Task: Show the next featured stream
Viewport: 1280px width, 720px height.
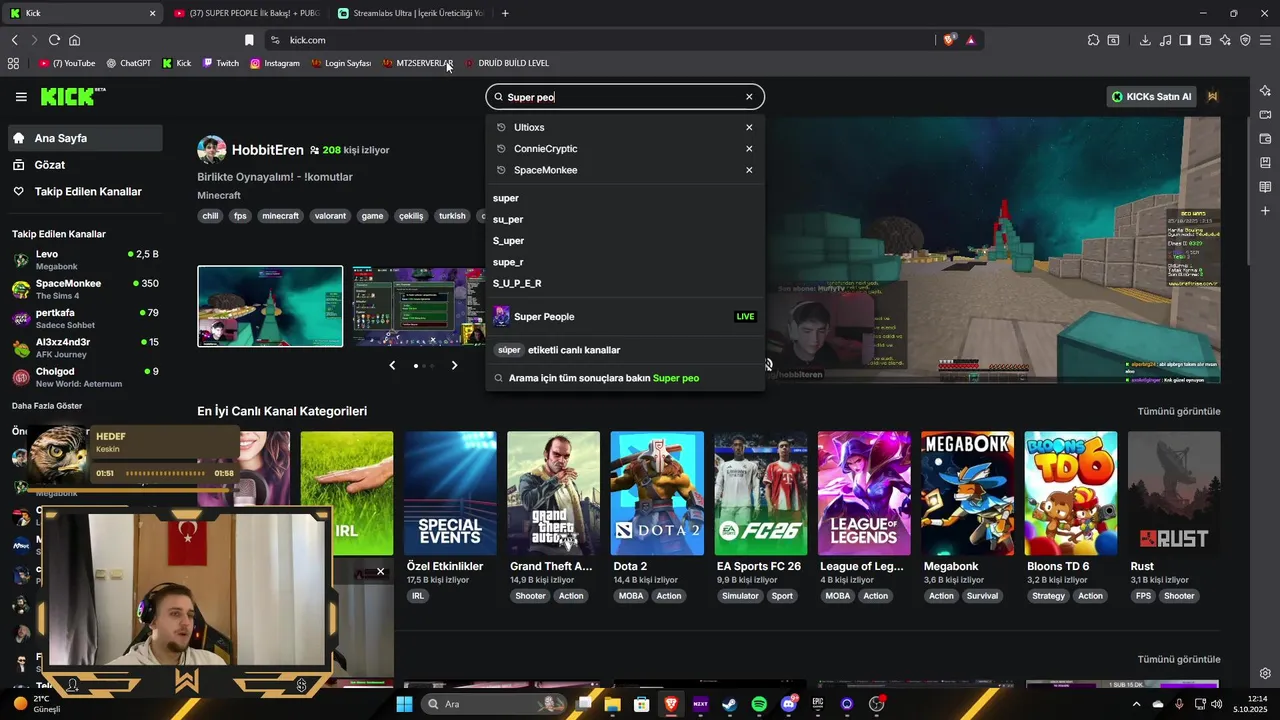Action: [x=454, y=365]
